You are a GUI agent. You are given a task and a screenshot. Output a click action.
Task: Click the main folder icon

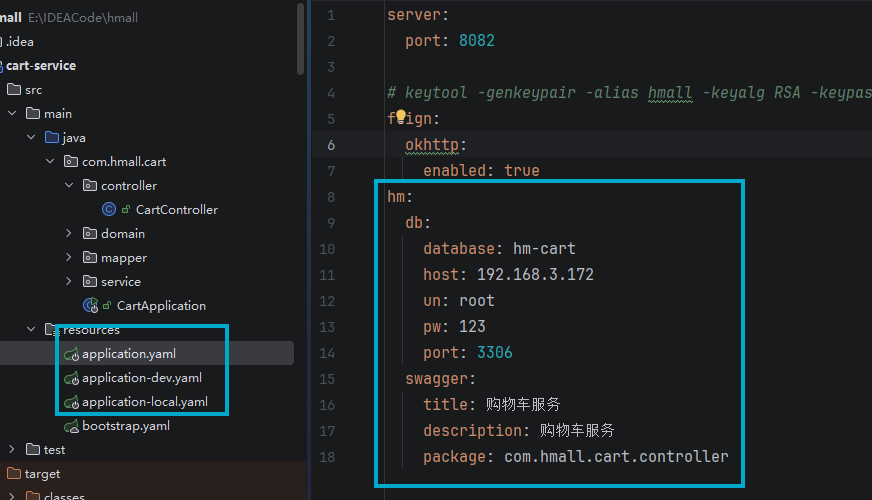[x=33, y=113]
